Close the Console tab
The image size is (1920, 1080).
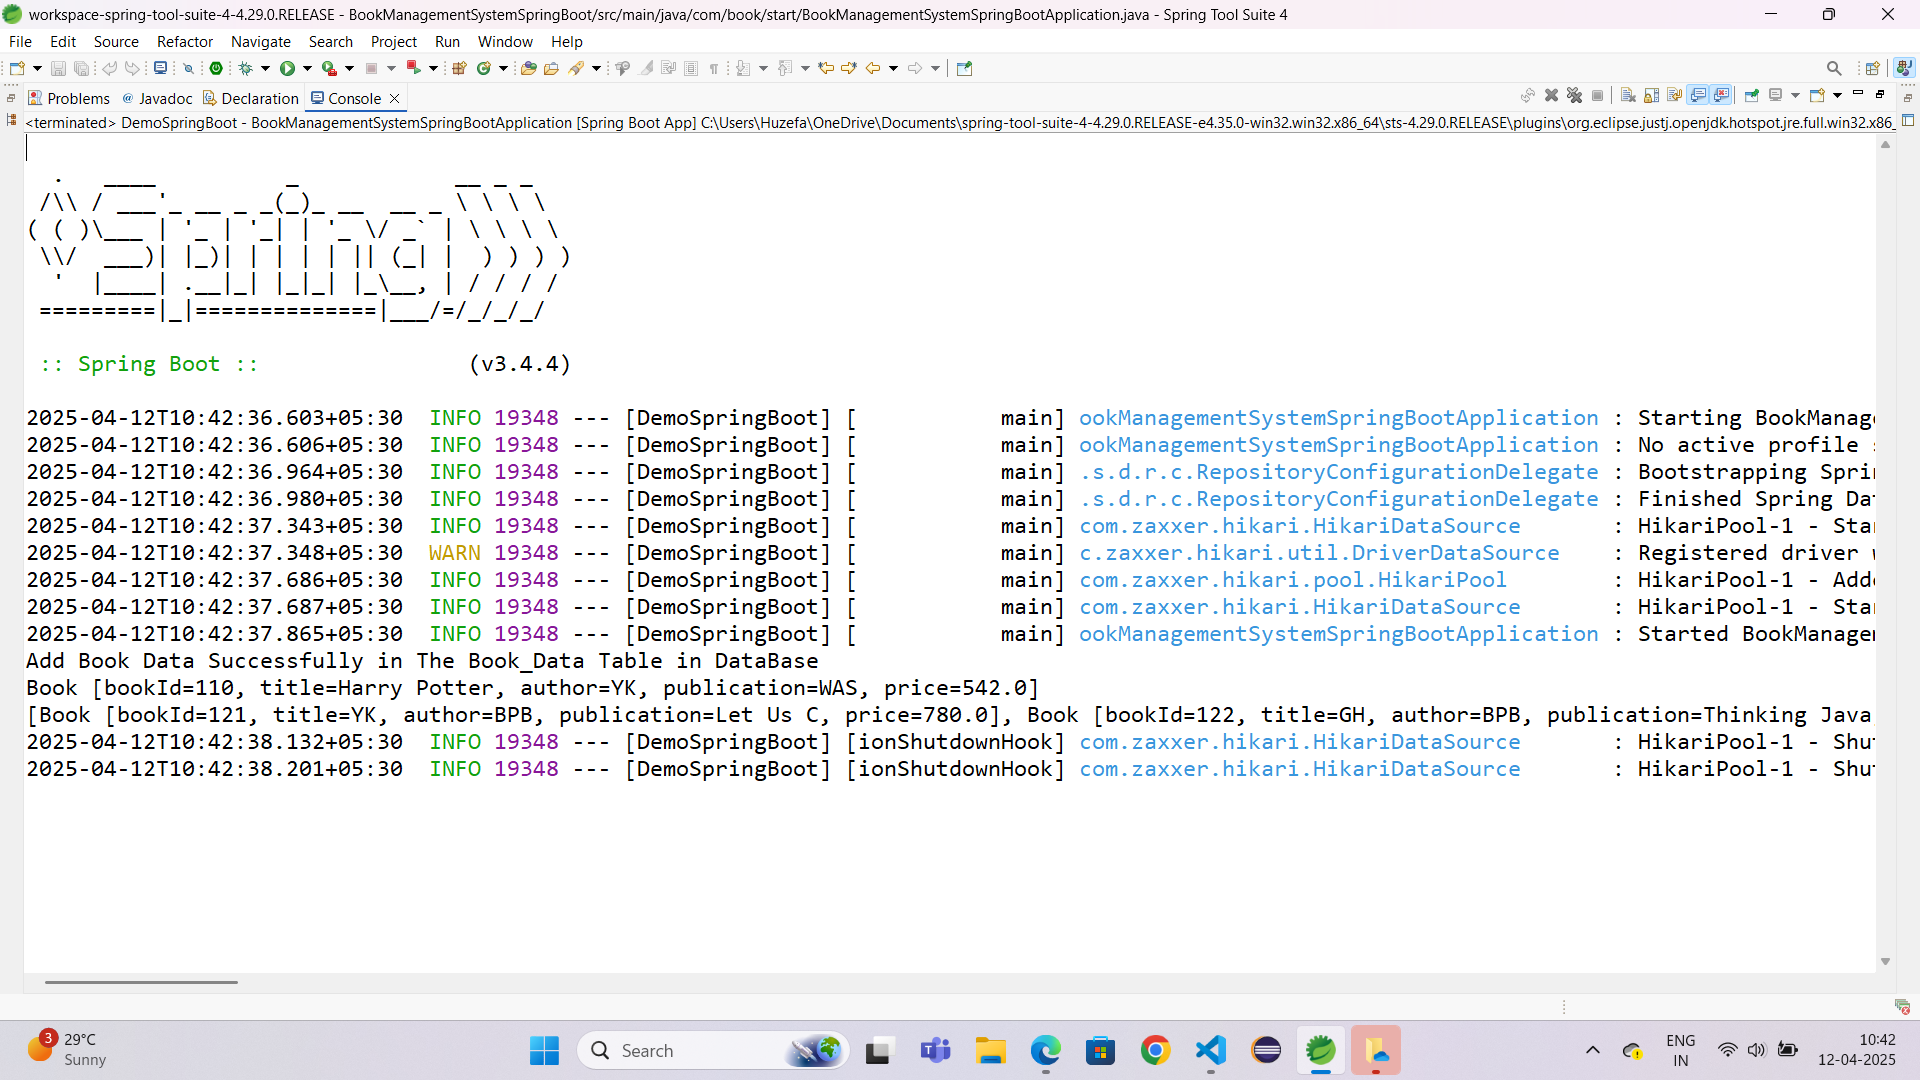[x=395, y=98]
